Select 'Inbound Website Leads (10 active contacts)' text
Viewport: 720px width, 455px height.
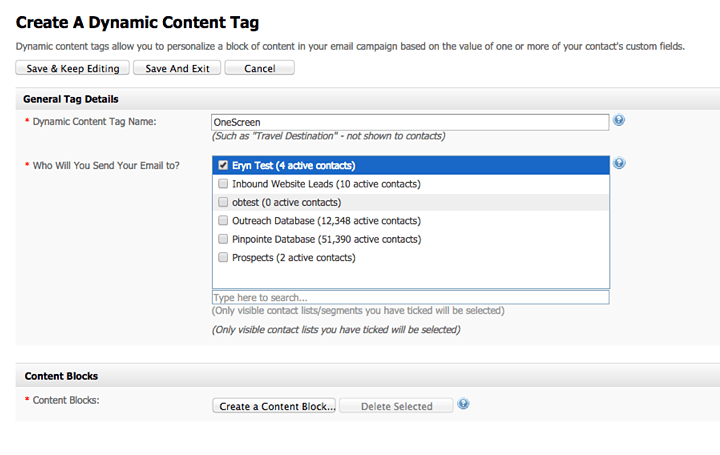click(x=326, y=184)
